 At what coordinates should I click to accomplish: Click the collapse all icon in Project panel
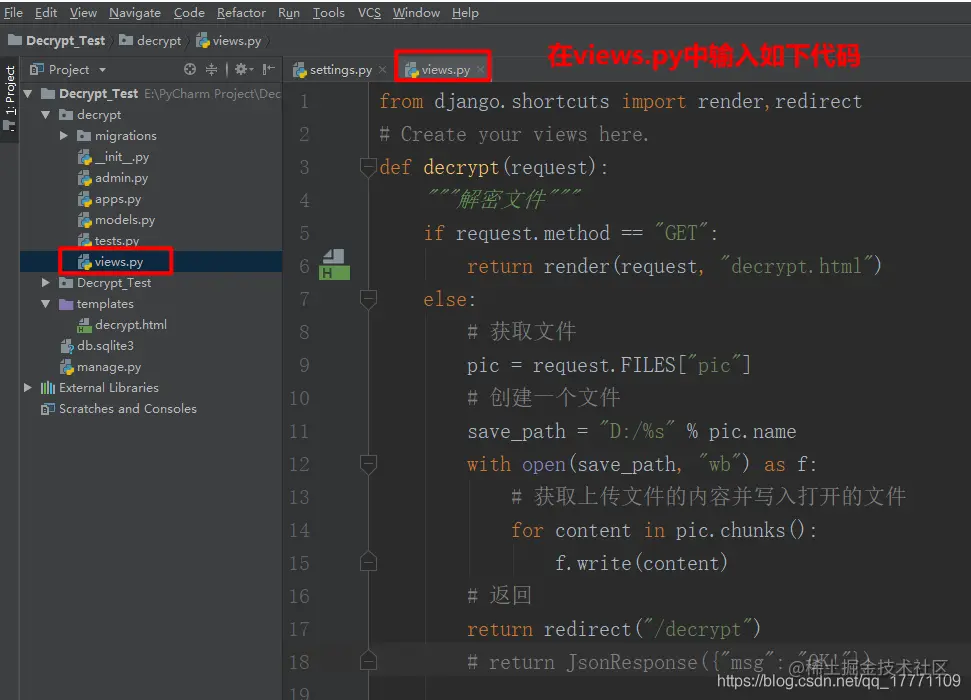(x=211, y=69)
